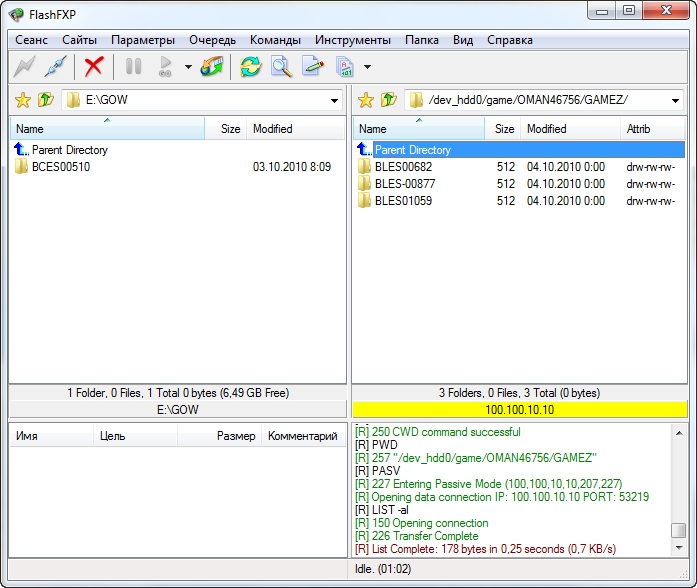
Task: Select the BCES00510 local folder
Action: click(x=60, y=167)
